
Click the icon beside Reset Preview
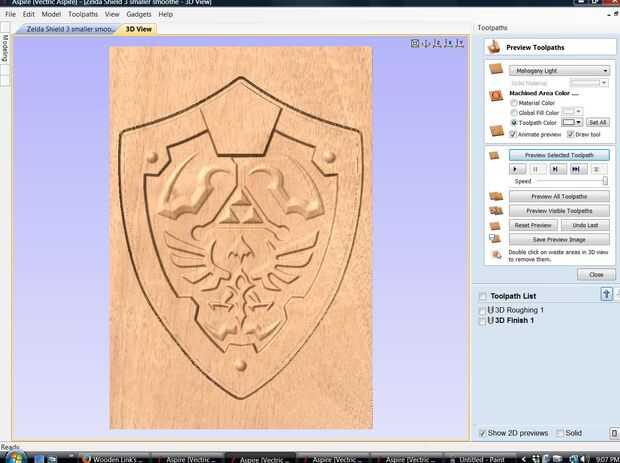[x=495, y=225]
